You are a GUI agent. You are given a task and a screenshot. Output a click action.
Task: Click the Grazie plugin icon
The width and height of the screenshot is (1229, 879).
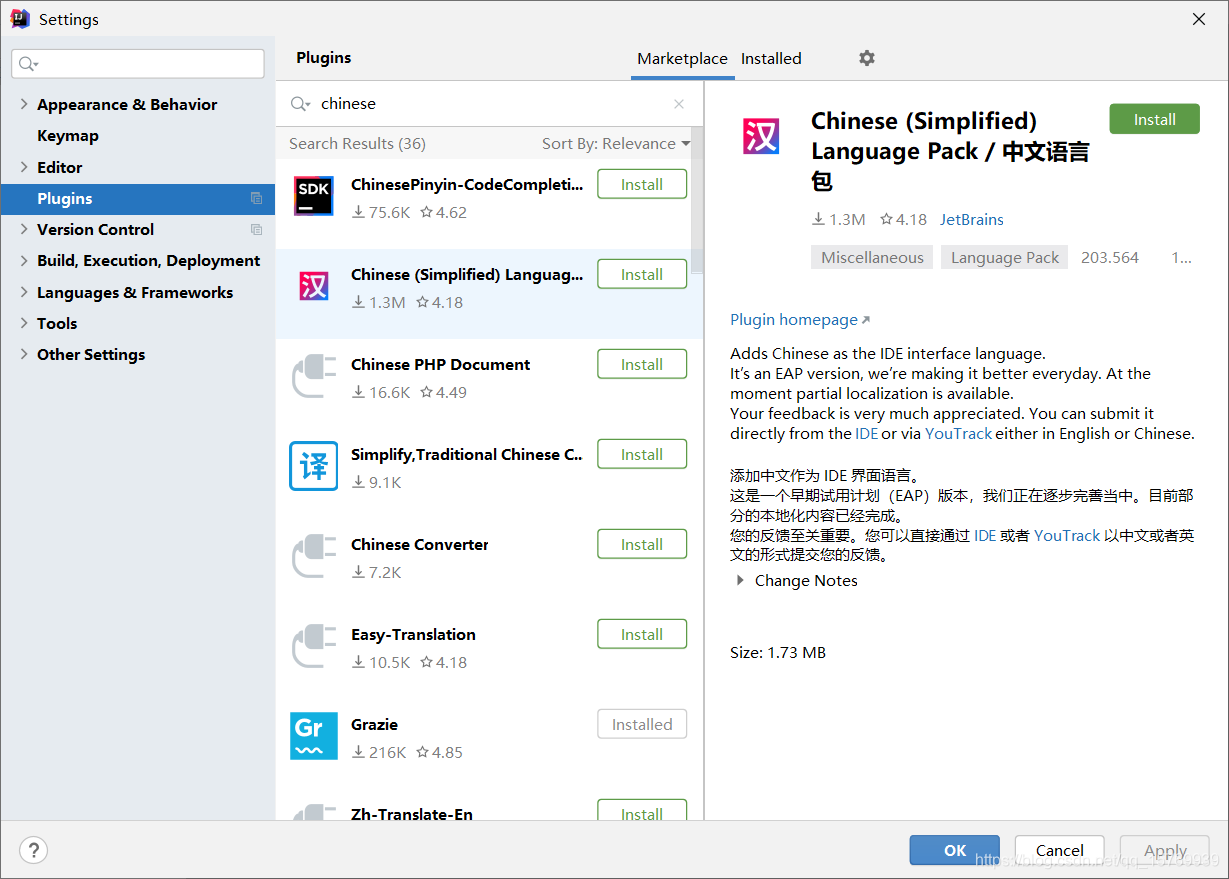(314, 736)
